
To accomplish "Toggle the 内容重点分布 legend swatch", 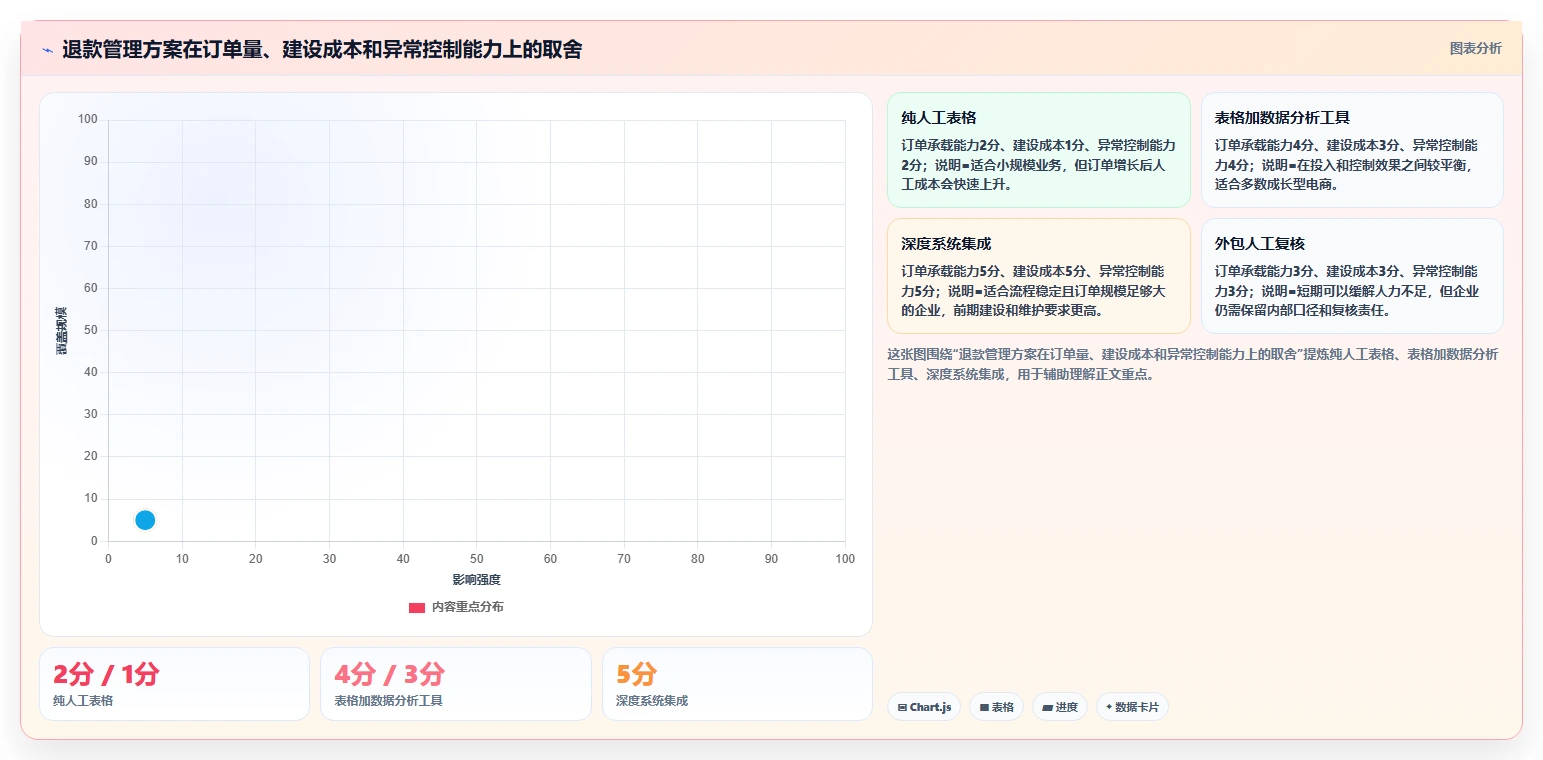I will click(417, 607).
